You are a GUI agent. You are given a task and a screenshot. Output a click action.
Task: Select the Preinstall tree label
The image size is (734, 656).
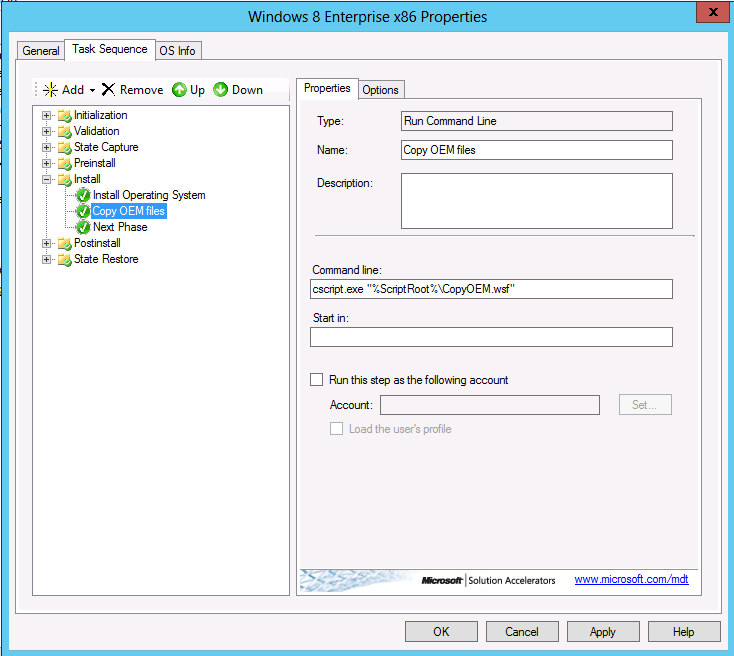point(95,163)
